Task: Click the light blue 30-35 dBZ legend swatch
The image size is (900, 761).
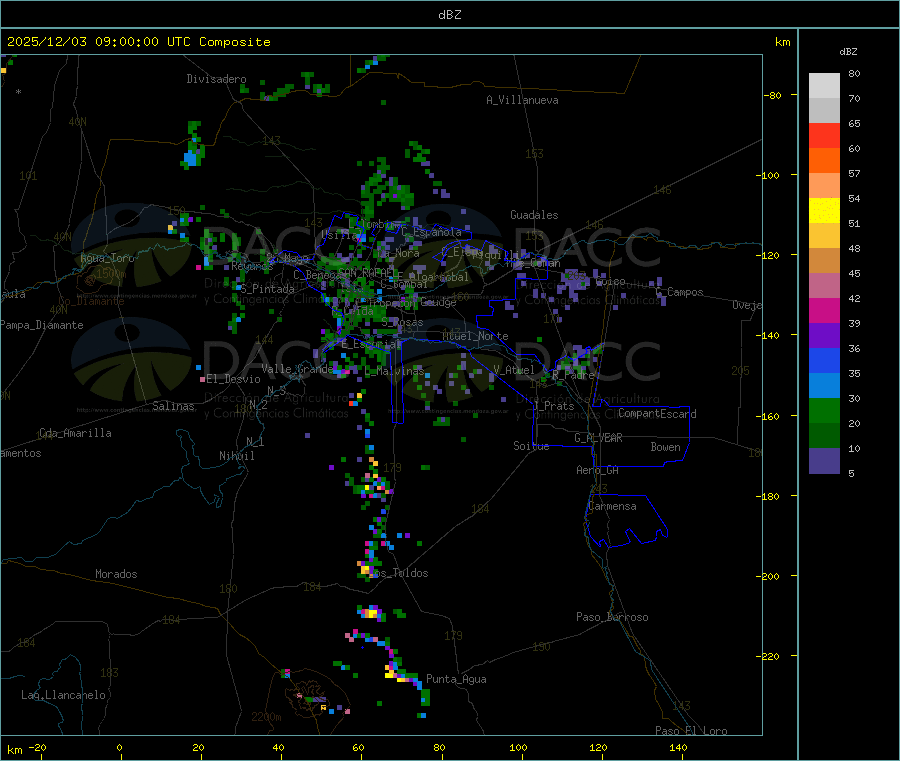Action: 824,386
